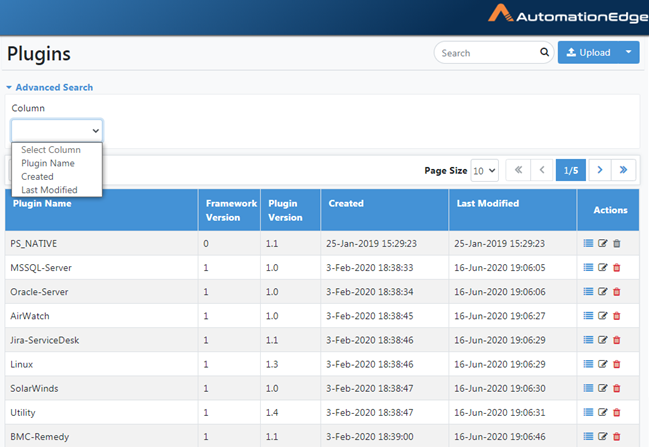Image resolution: width=649 pixels, height=447 pixels.
Task: Edit the SolarWinds plugin
Action: tap(603, 388)
